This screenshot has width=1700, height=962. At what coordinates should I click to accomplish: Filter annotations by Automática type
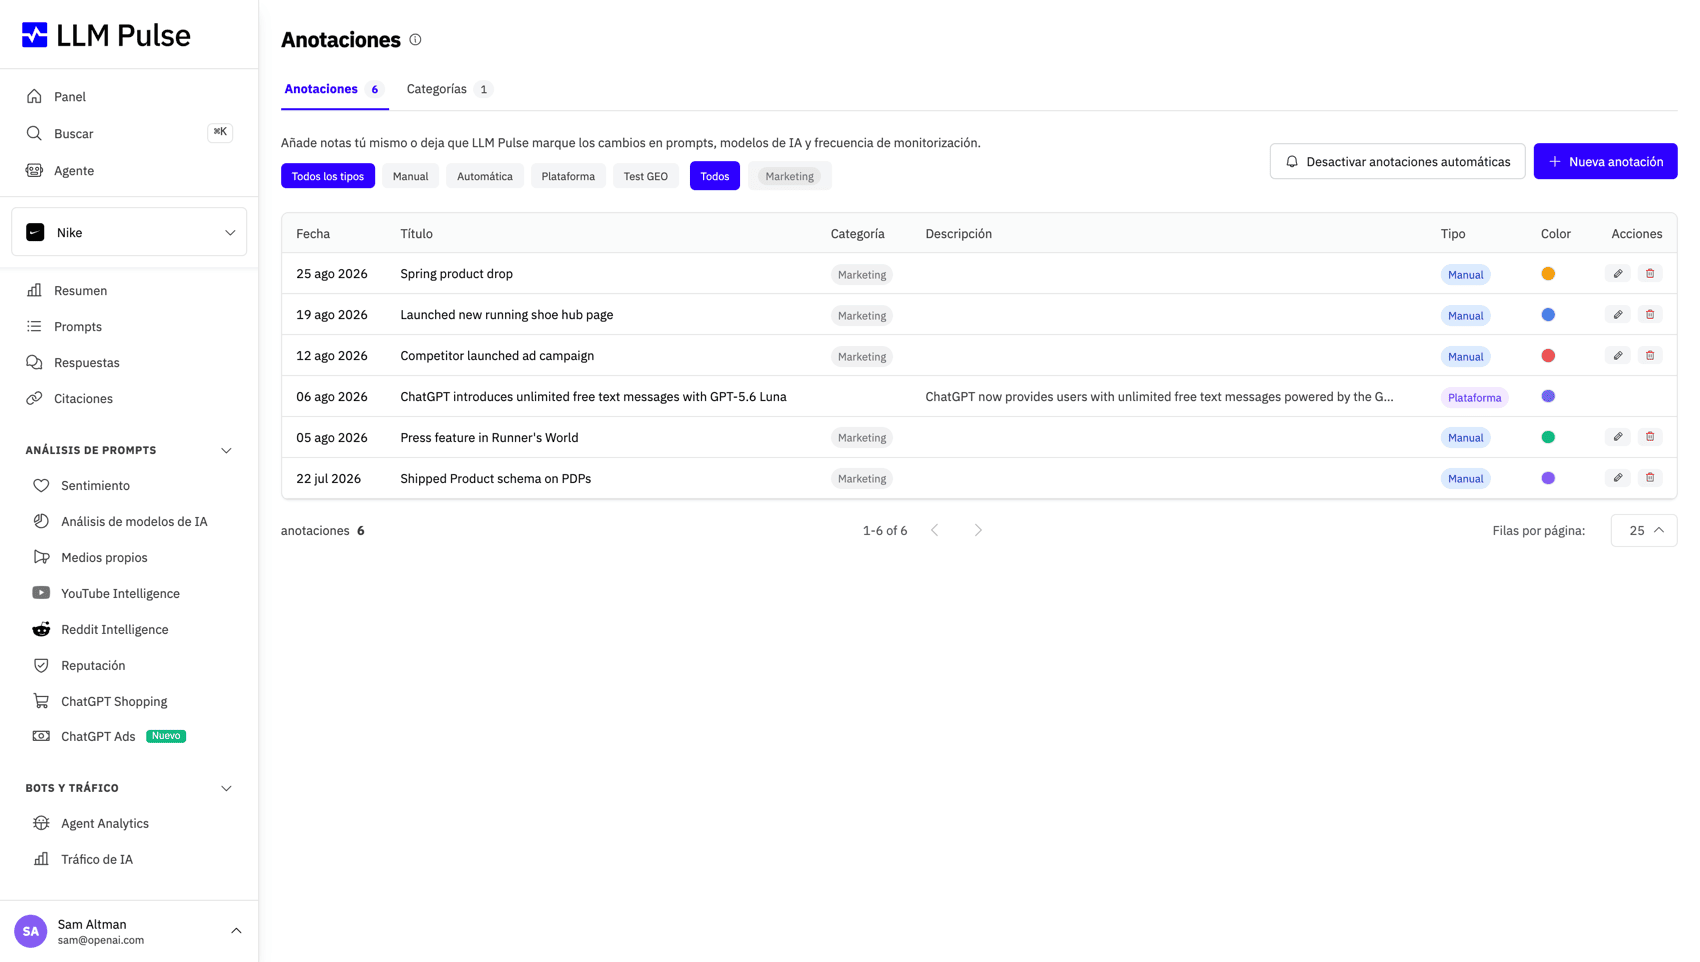coord(485,176)
